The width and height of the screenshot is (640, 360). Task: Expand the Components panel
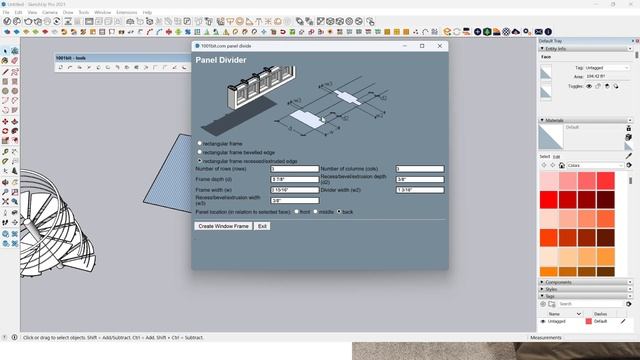click(542, 282)
